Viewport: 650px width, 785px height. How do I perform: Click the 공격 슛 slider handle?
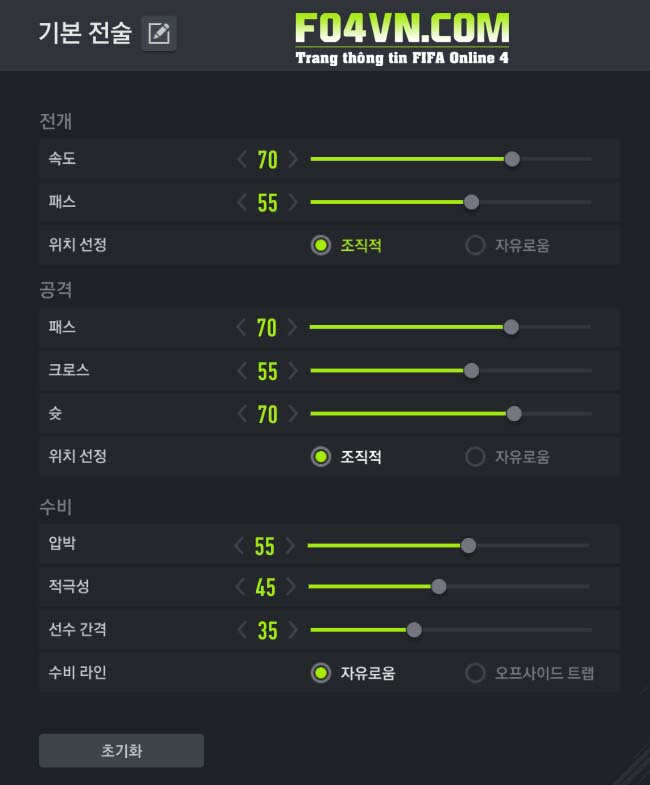[514, 413]
